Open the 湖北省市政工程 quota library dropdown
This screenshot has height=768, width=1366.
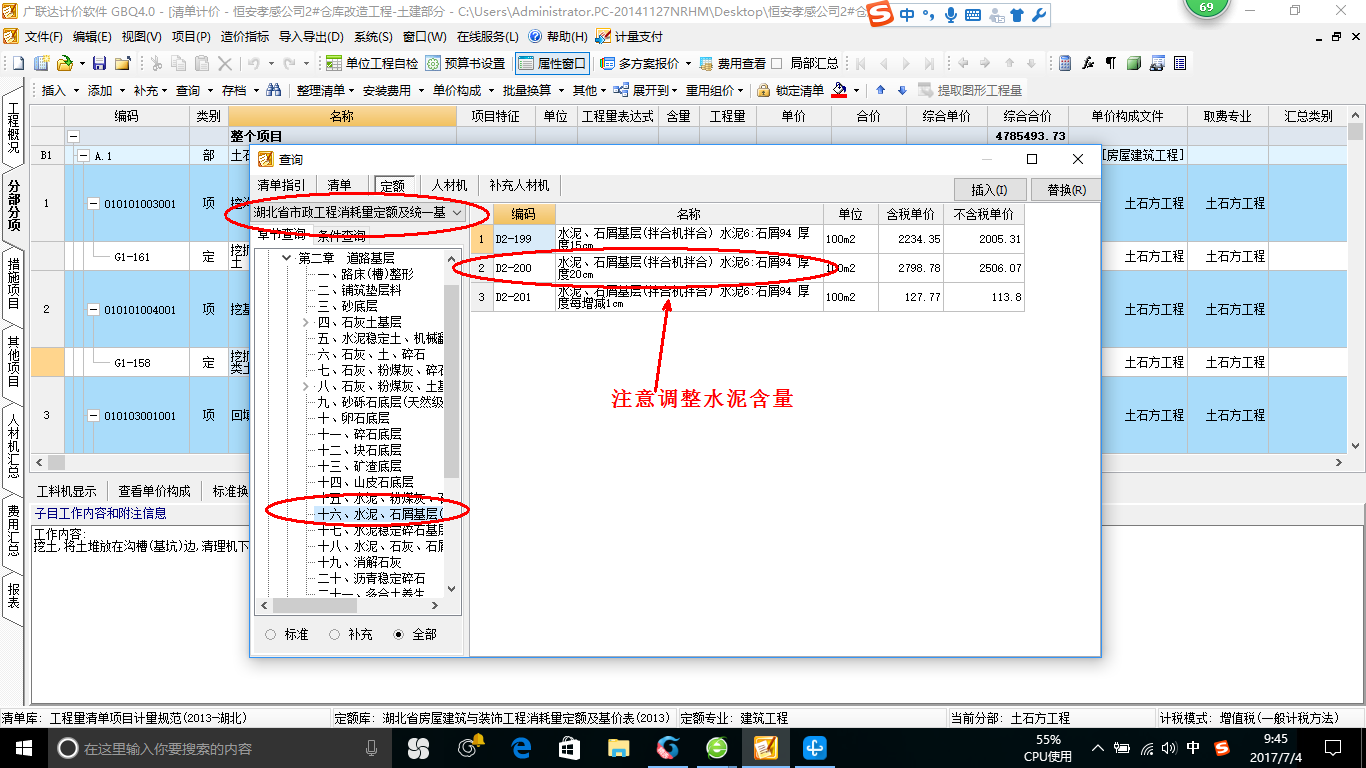(456, 212)
